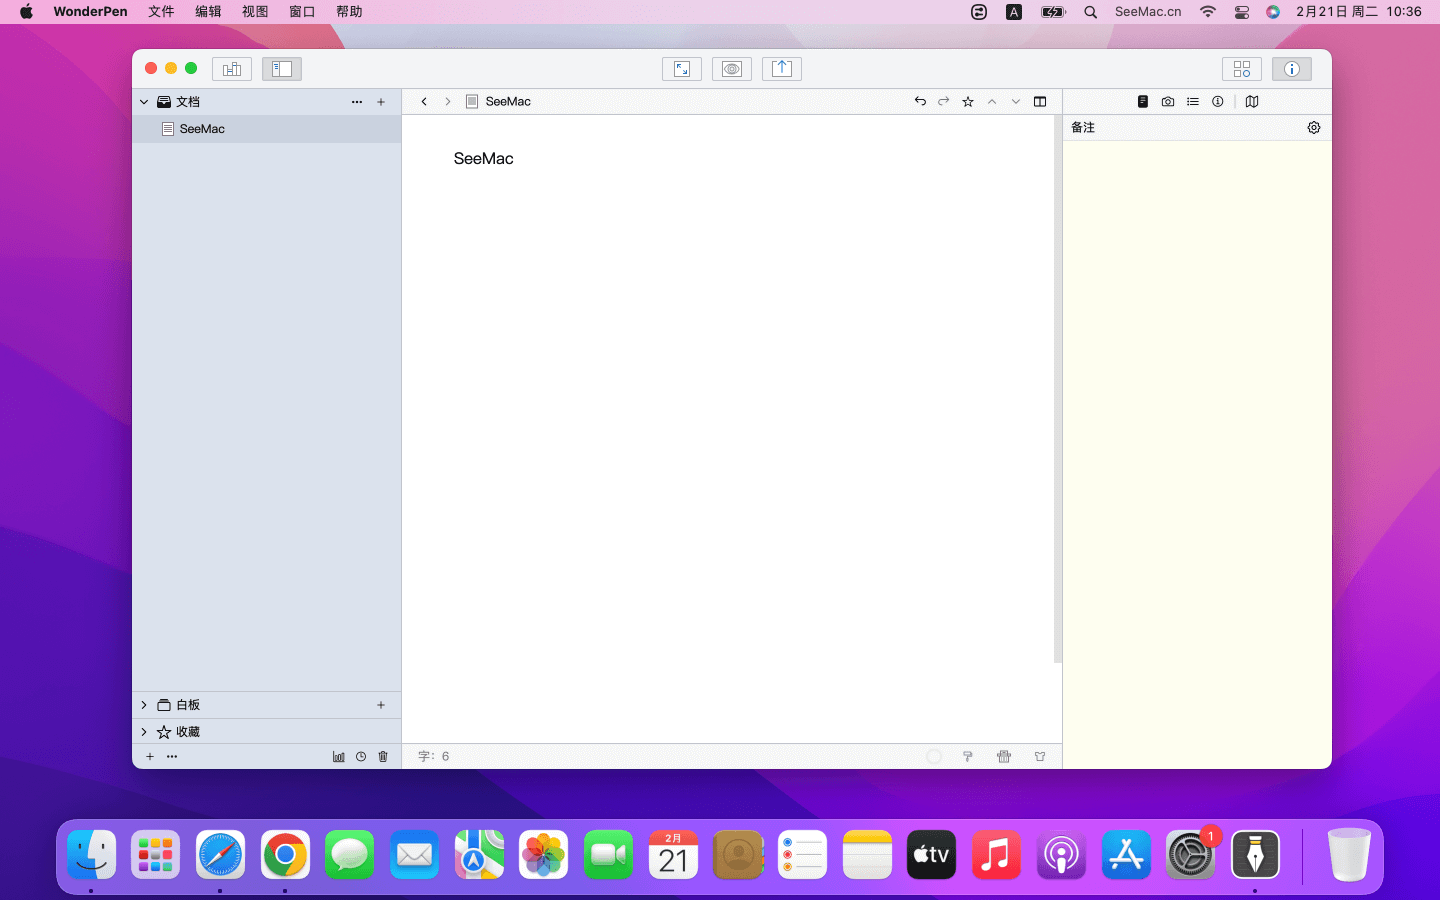Open the 视图 menu
Viewport: 1440px width, 900px height.
coord(255,12)
